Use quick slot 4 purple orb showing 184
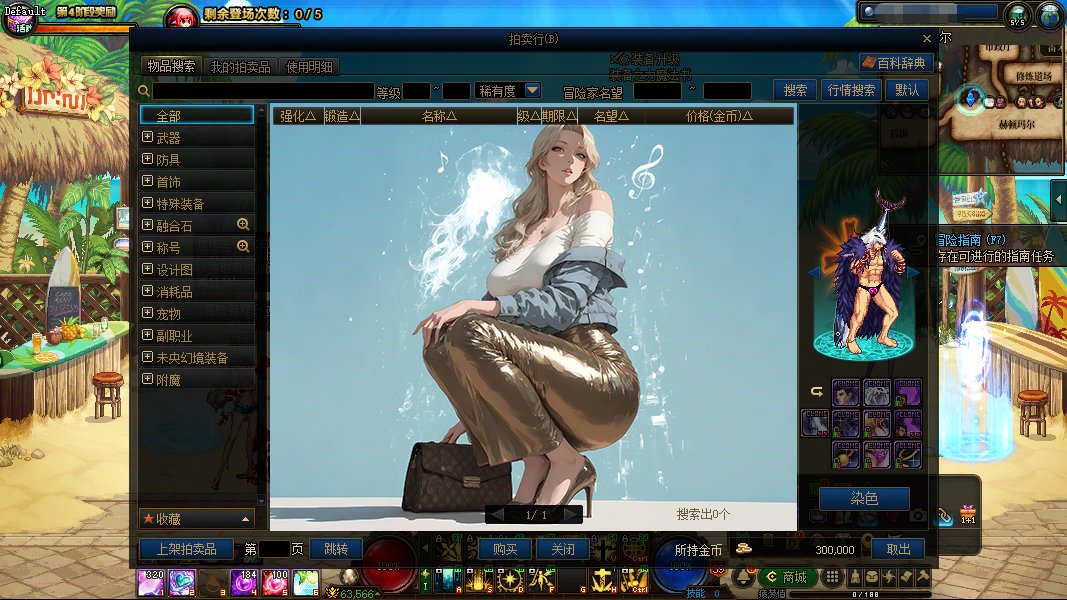 pyautogui.click(x=244, y=583)
